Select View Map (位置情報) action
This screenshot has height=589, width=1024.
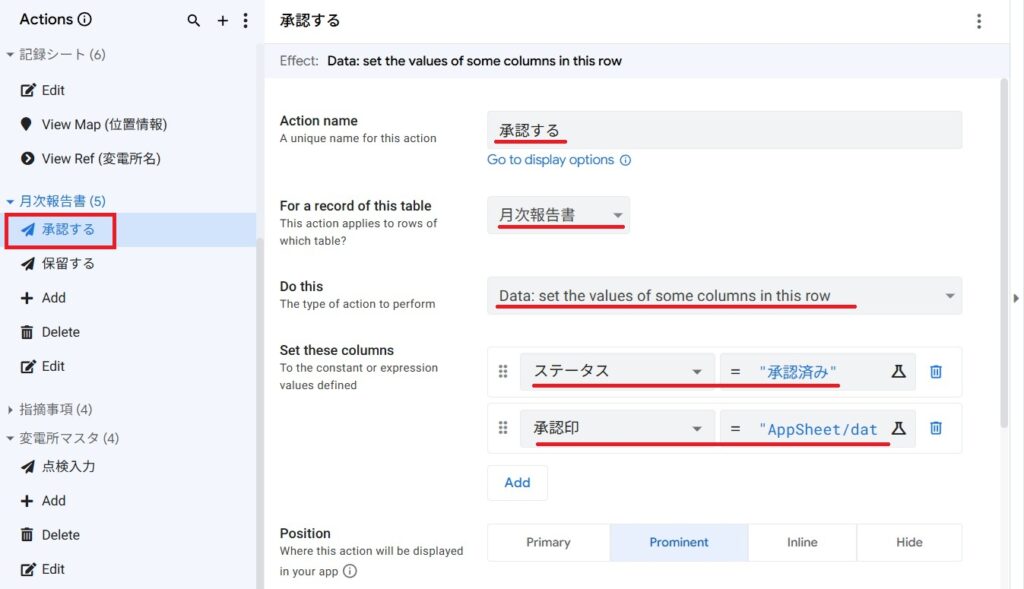[x=104, y=124]
